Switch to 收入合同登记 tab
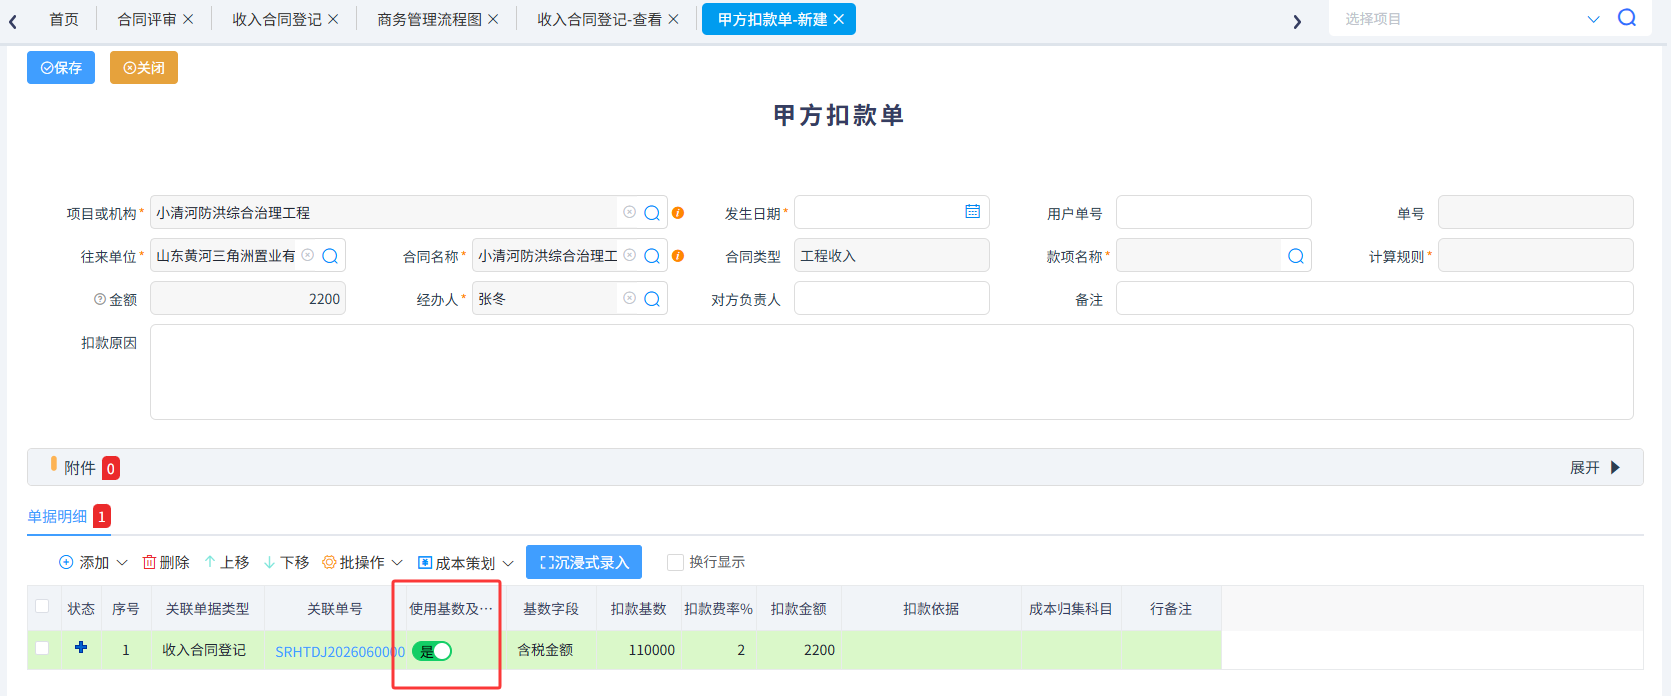This screenshot has width=1671, height=696. [x=277, y=19]
